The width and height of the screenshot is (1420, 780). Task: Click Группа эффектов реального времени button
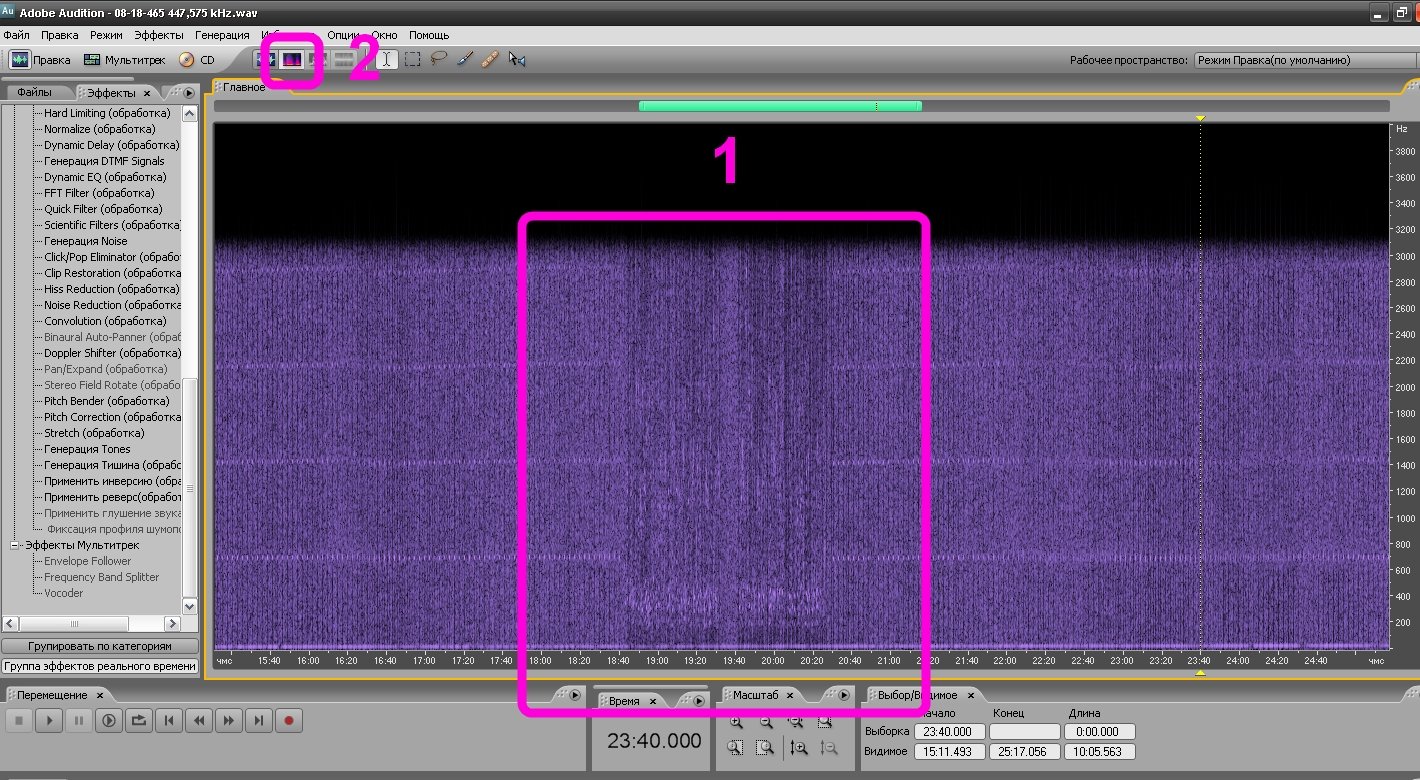100,665
